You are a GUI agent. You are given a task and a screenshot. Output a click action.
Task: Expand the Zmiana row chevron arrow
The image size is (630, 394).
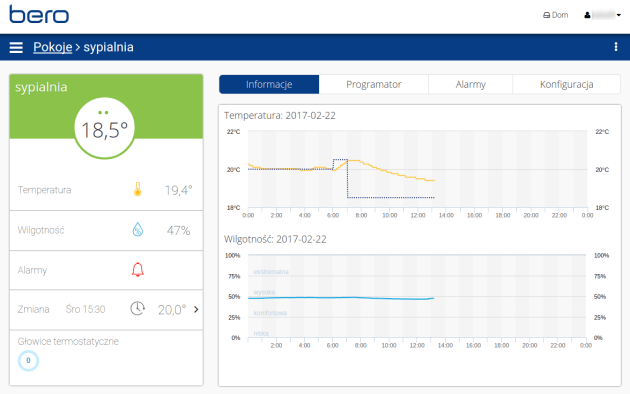coord(196,309)
